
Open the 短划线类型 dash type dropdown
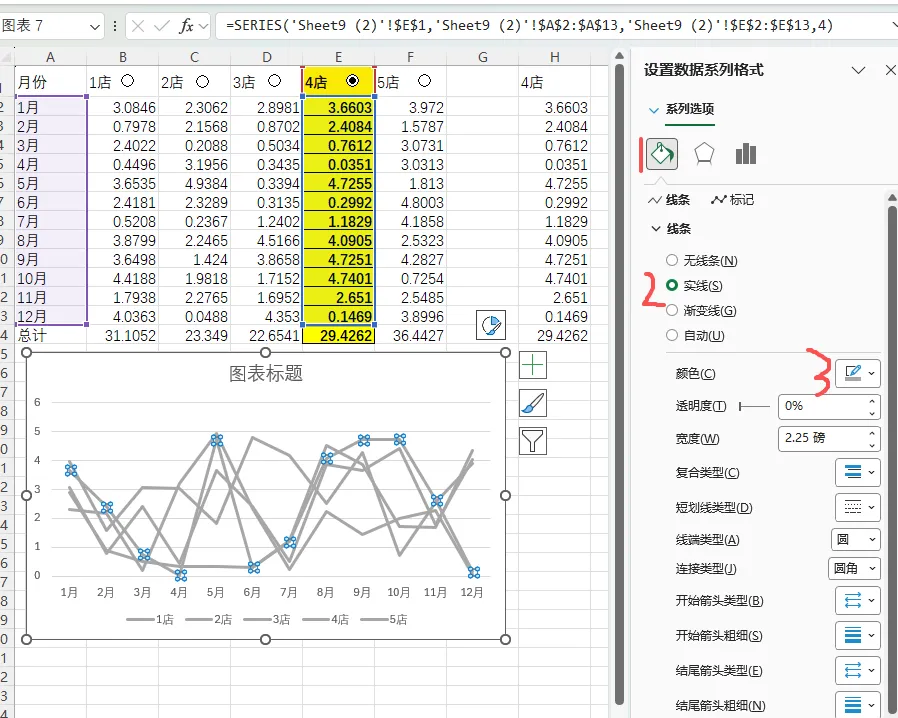pos(857,507)
